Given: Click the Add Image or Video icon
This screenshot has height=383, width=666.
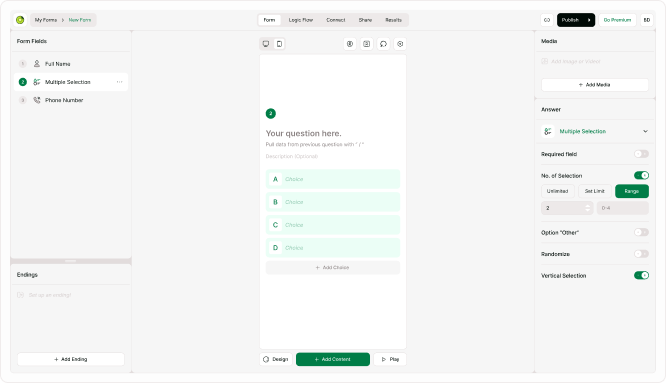Looking at the screenshot, I should click(x=545, y=62).
